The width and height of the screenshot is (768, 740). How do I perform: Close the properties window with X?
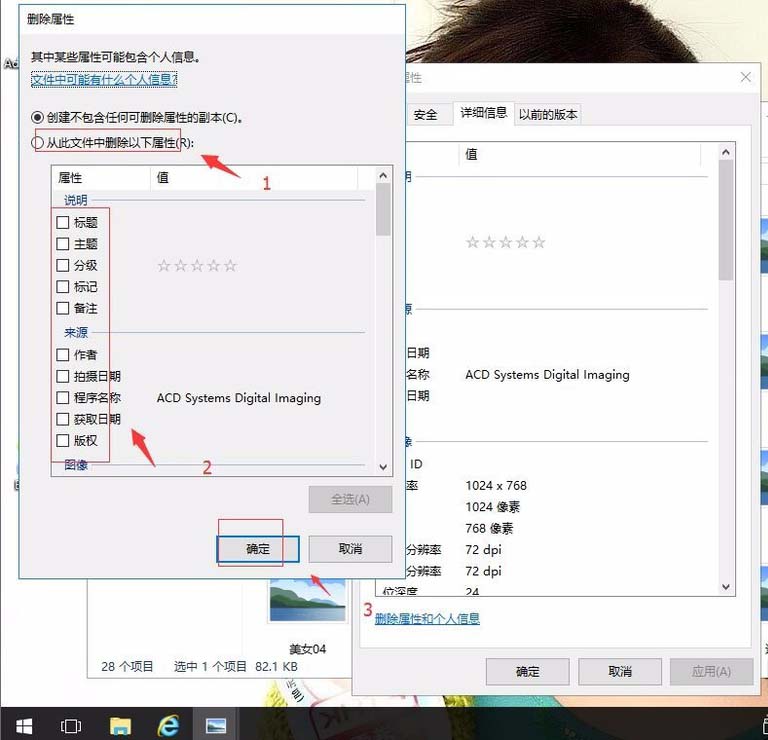[x=745, y=77]
